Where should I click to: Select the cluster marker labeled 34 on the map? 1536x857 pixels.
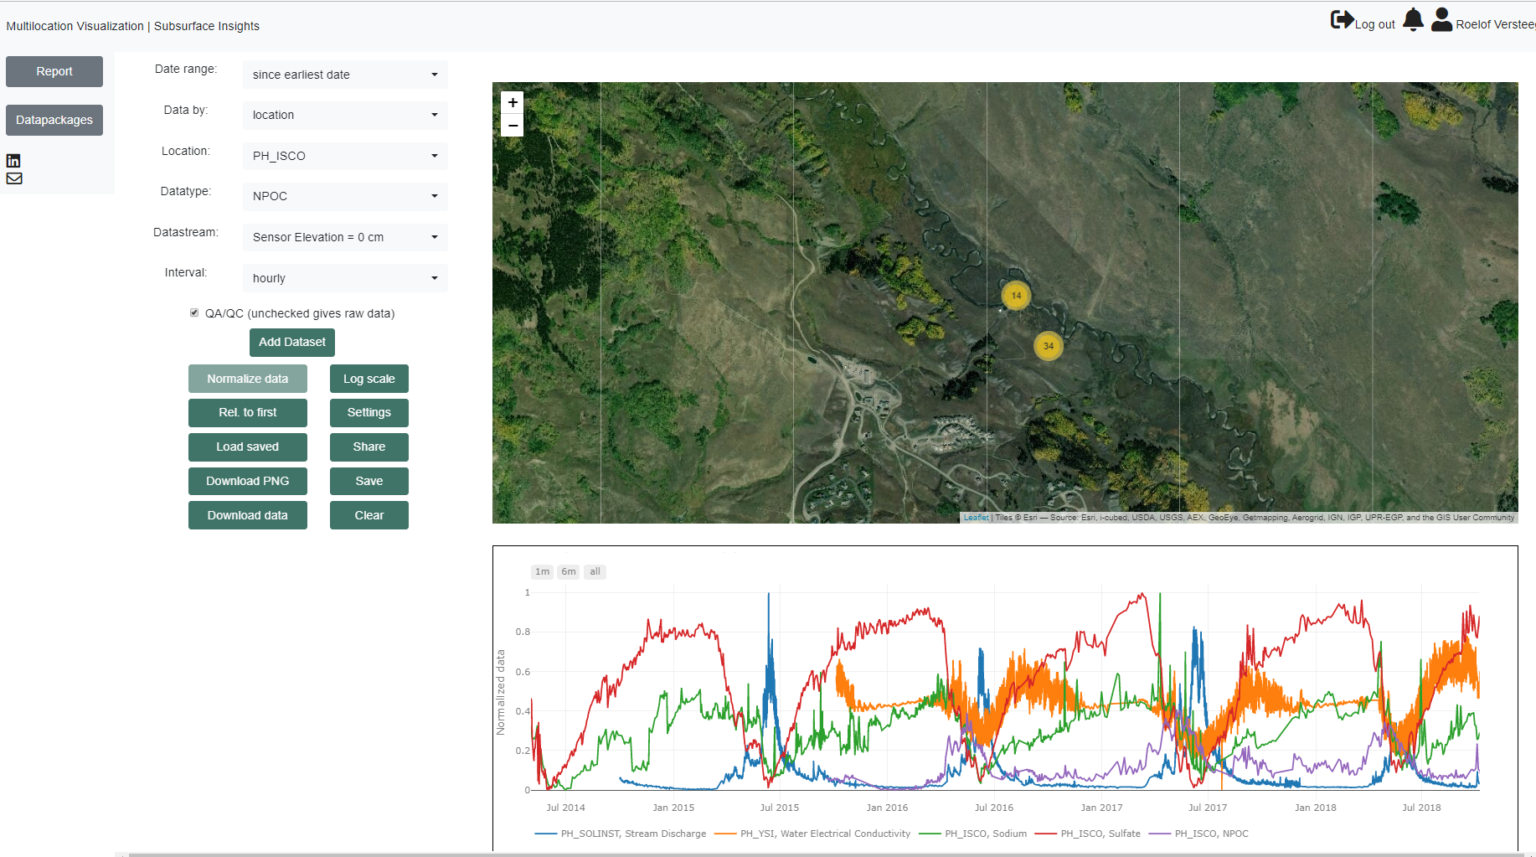1047,345
